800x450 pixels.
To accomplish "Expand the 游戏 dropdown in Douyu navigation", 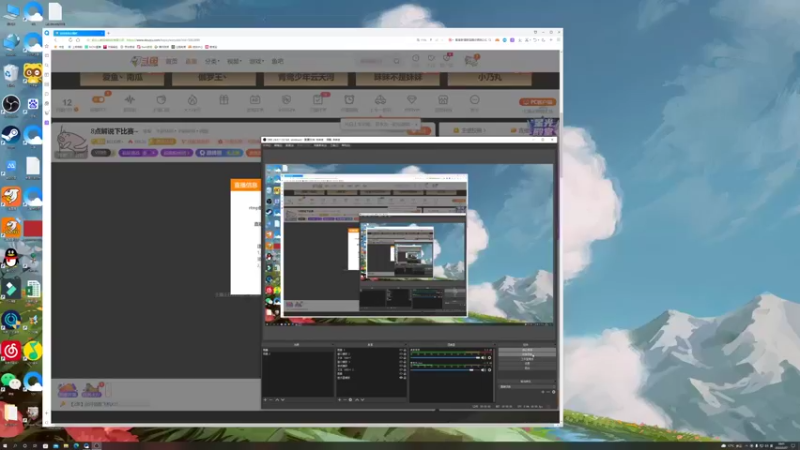I will 257,61.
